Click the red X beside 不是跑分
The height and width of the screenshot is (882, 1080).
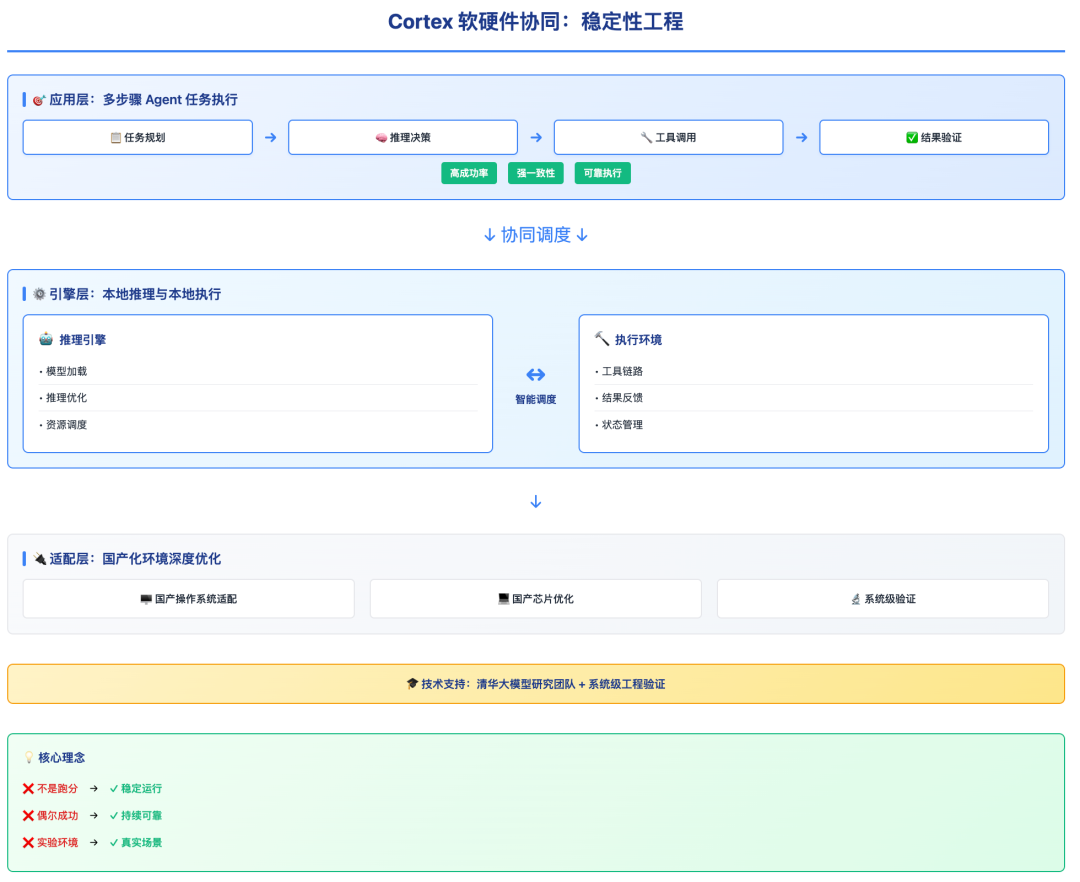28,788
